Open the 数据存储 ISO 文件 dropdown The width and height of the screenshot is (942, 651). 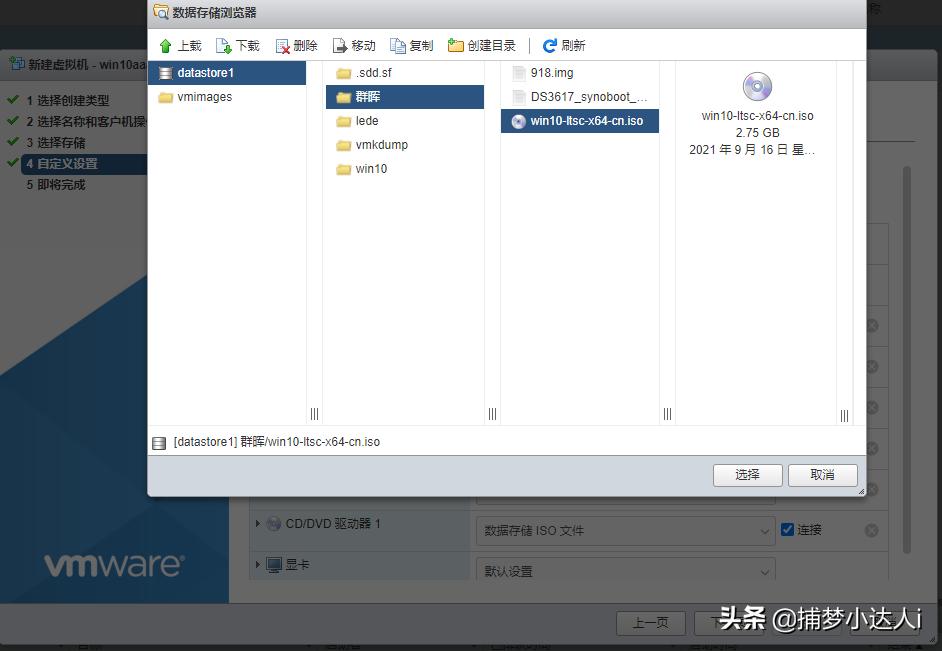point(625,530)
